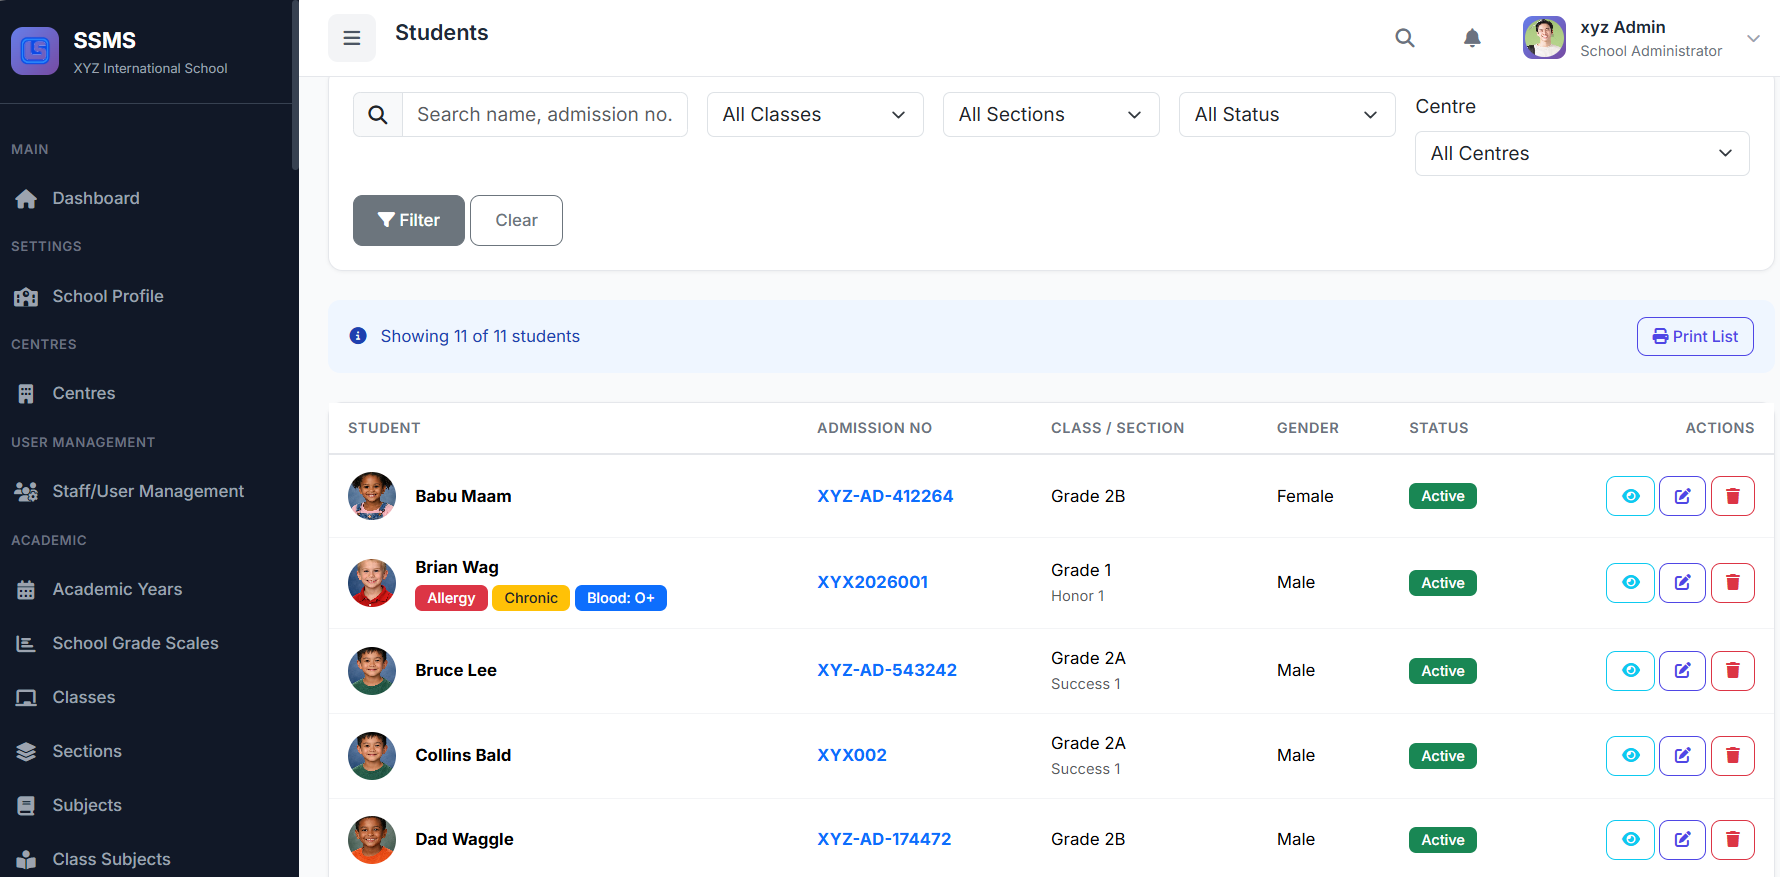1780x877 pixels.
Task: Edit Collins Bald's record
Action: point(1682,756)
